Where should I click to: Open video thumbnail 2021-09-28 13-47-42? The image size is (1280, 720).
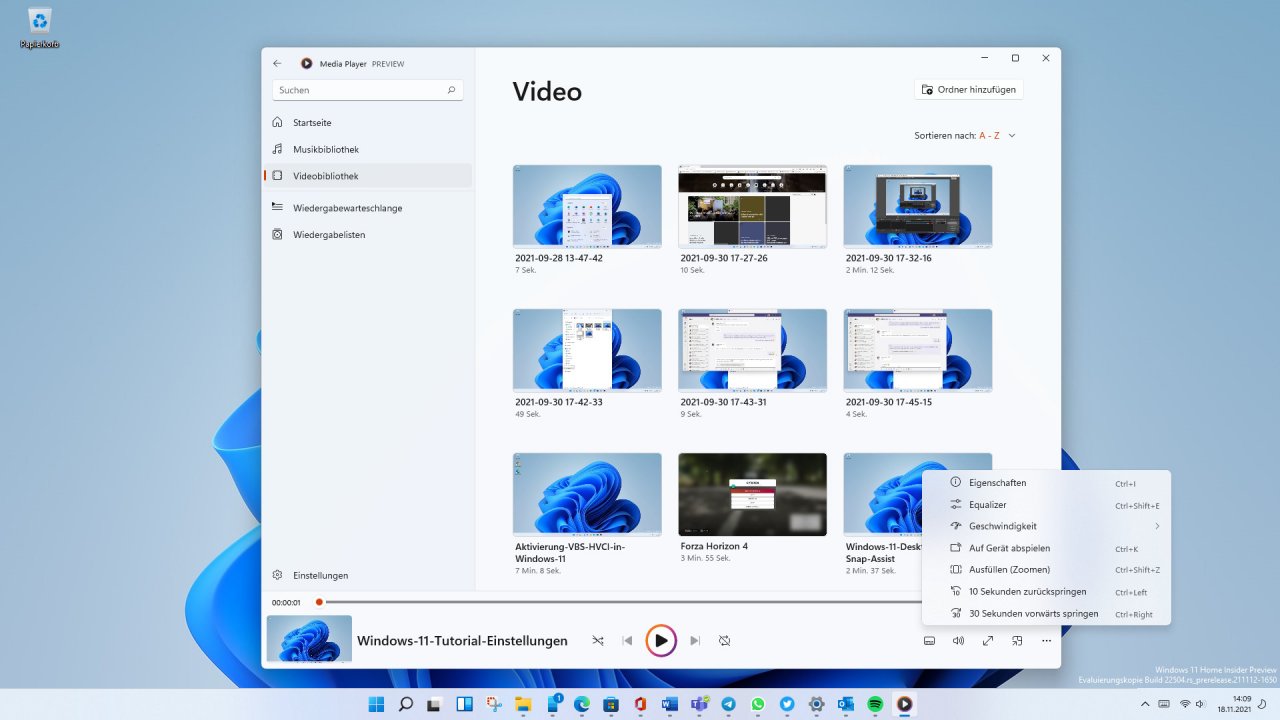tap(587, 206)
